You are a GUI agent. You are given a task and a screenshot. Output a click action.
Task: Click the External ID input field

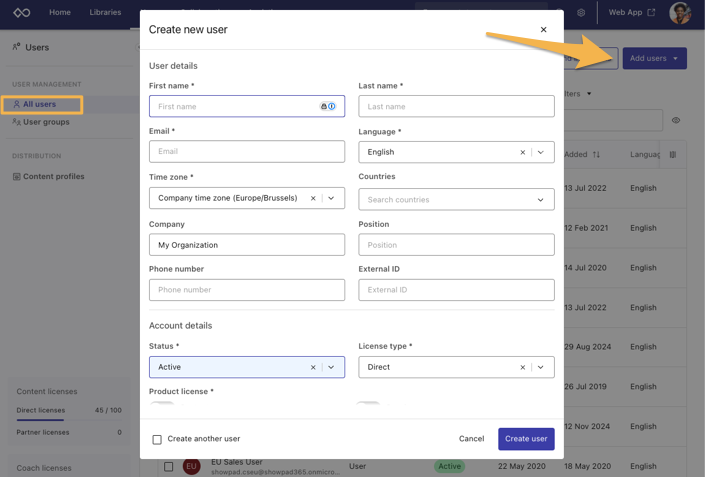click(x=456, y=290)
